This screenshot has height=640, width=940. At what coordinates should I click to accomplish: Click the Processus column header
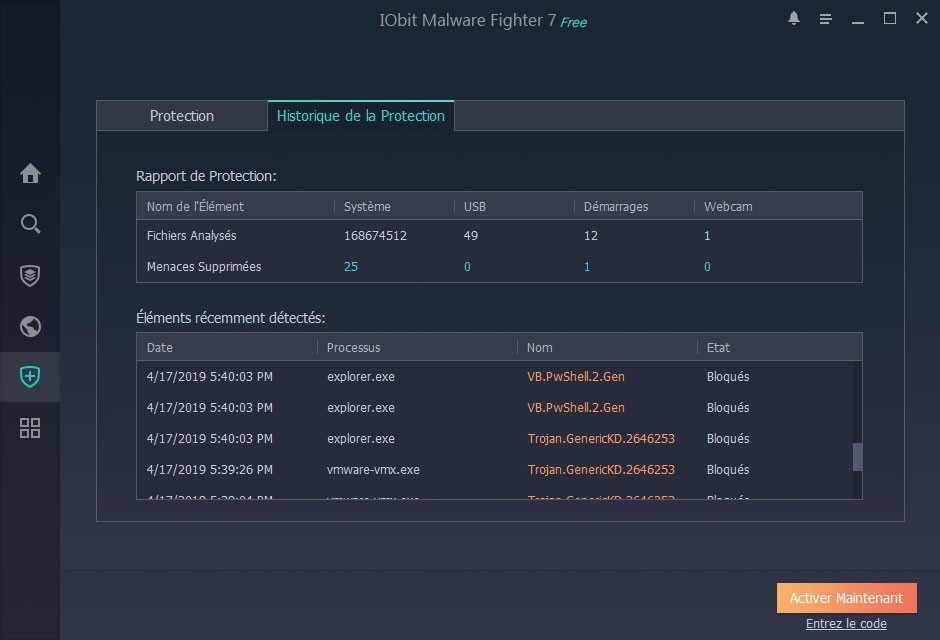click(x=417, y=348)
